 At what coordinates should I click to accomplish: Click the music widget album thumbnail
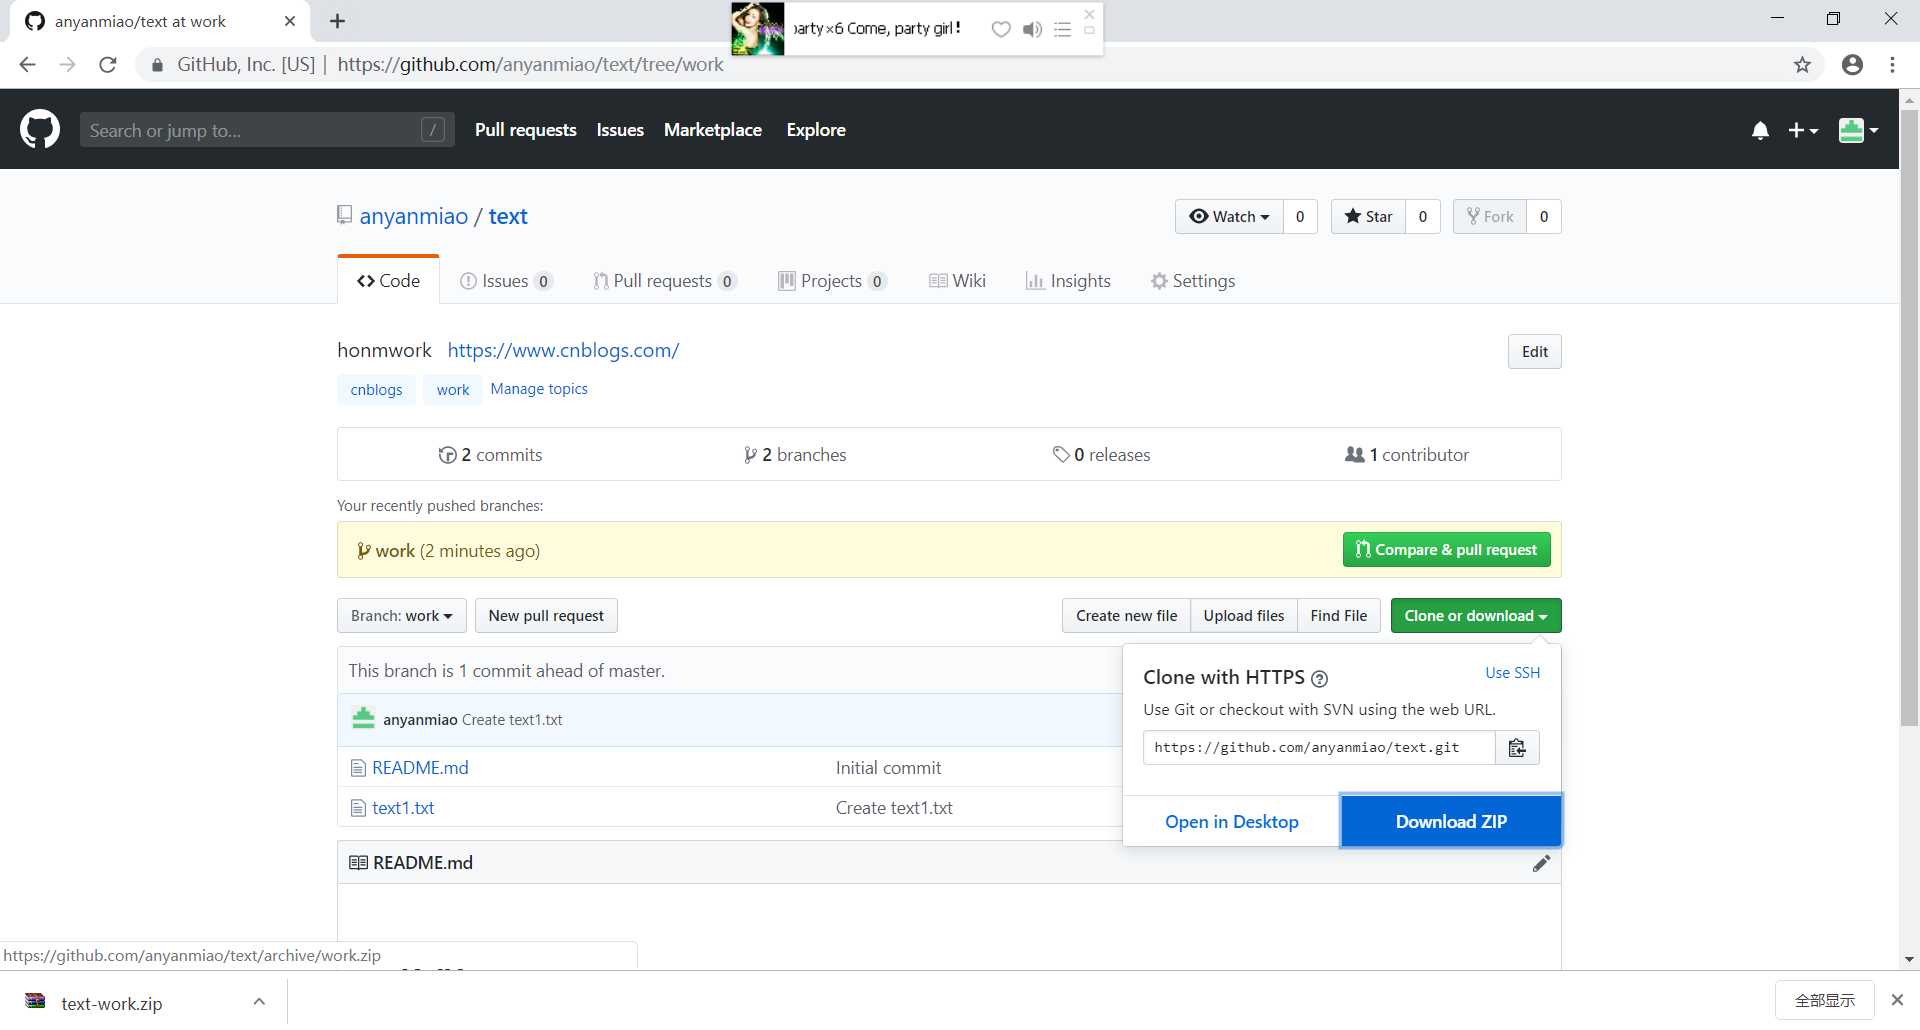point(758,28)
